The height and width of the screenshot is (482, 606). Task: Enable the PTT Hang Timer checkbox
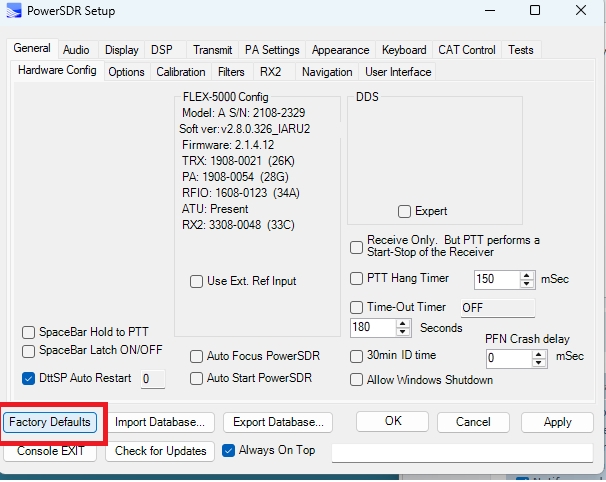tap(356, 278)
